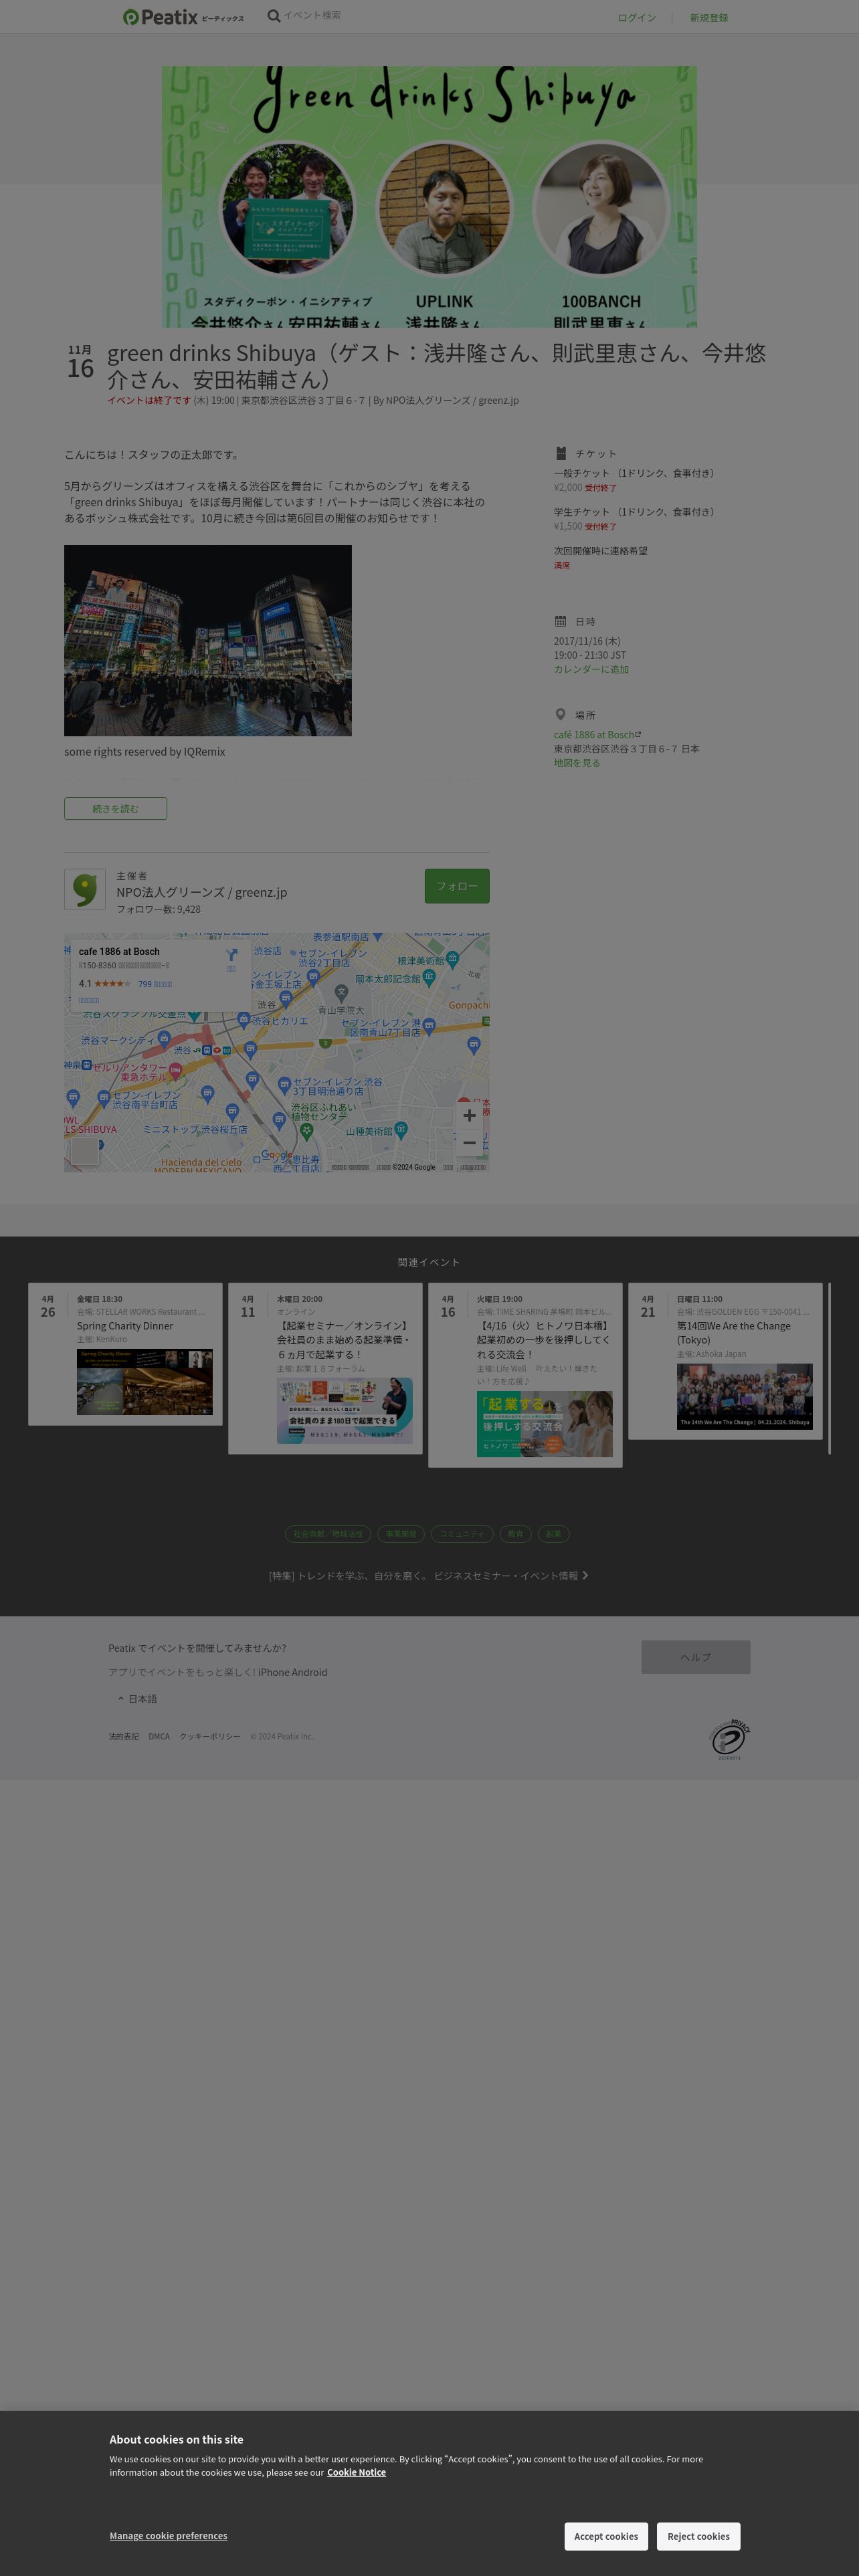The width and height of the screenshot is (859, 2576).
Task: Open the Shibuya crossing night photo
Action: point(208,640)
